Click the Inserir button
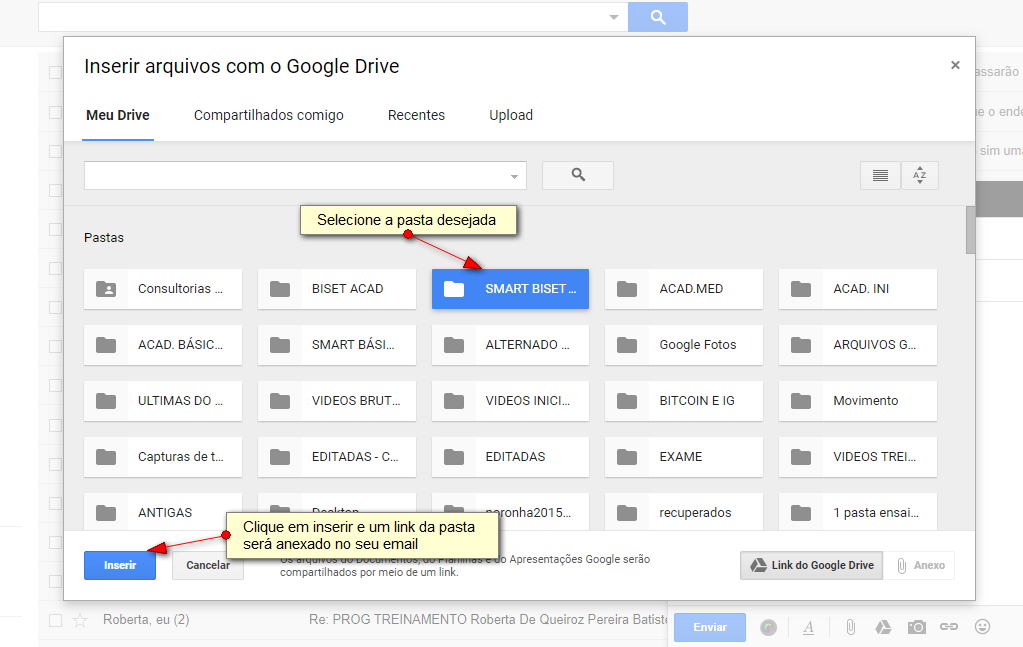 click(120, 565)
